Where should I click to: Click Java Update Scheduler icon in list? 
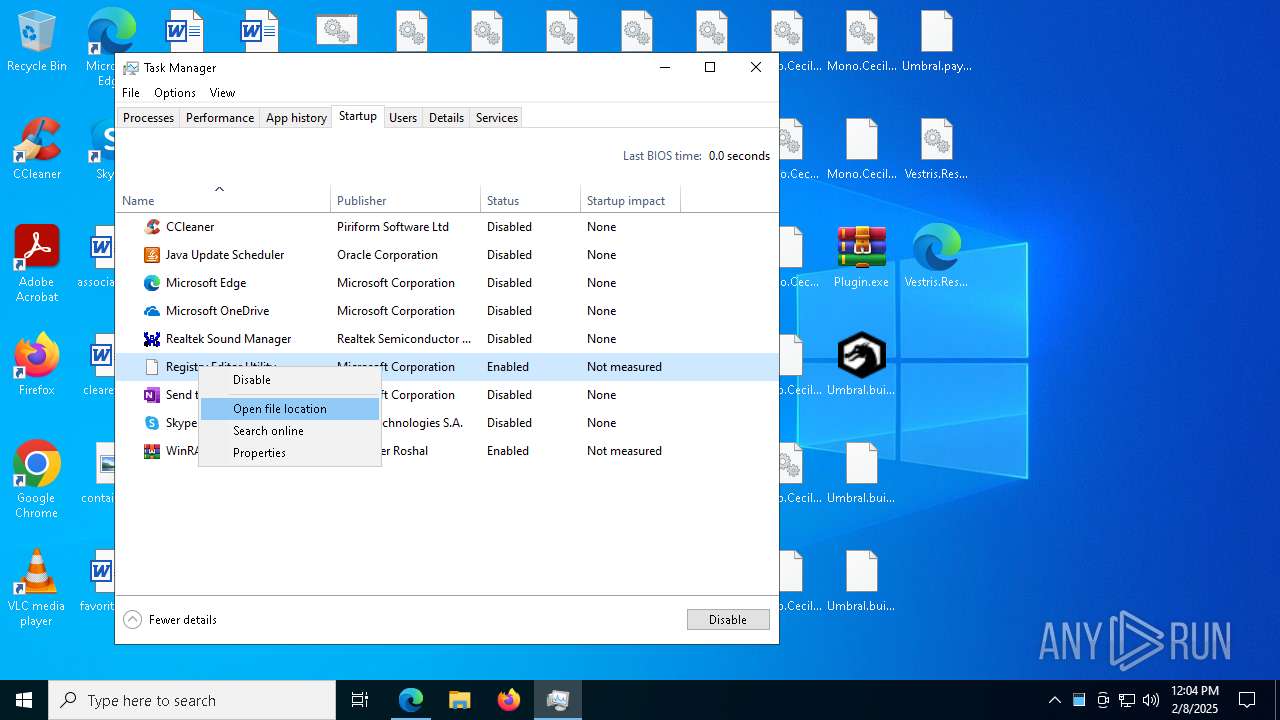click(152, 255)
